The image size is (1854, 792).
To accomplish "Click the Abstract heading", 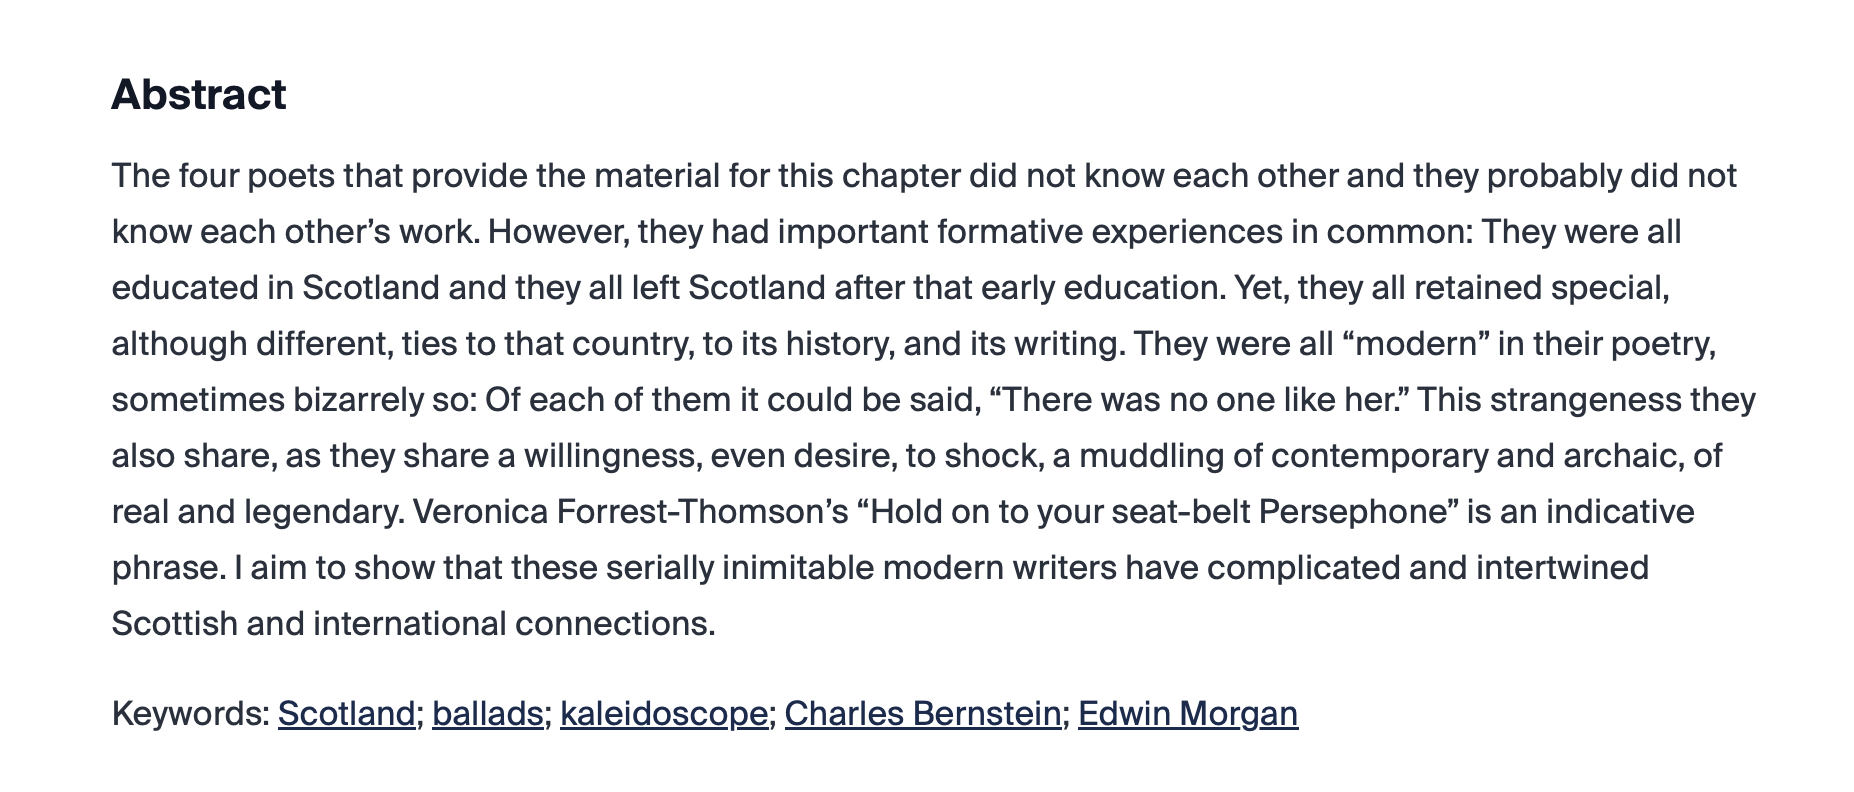I will pos(198,95).
